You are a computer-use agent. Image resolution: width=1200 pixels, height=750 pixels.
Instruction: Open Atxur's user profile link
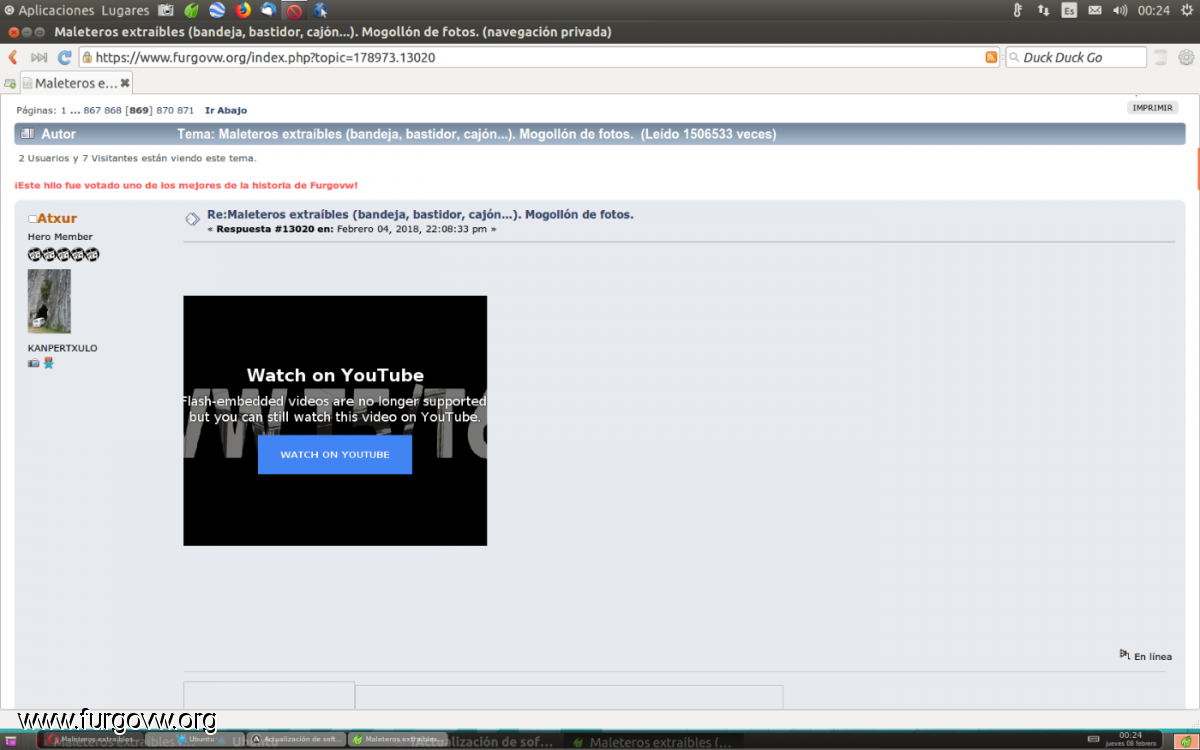[x=57, y=218]
